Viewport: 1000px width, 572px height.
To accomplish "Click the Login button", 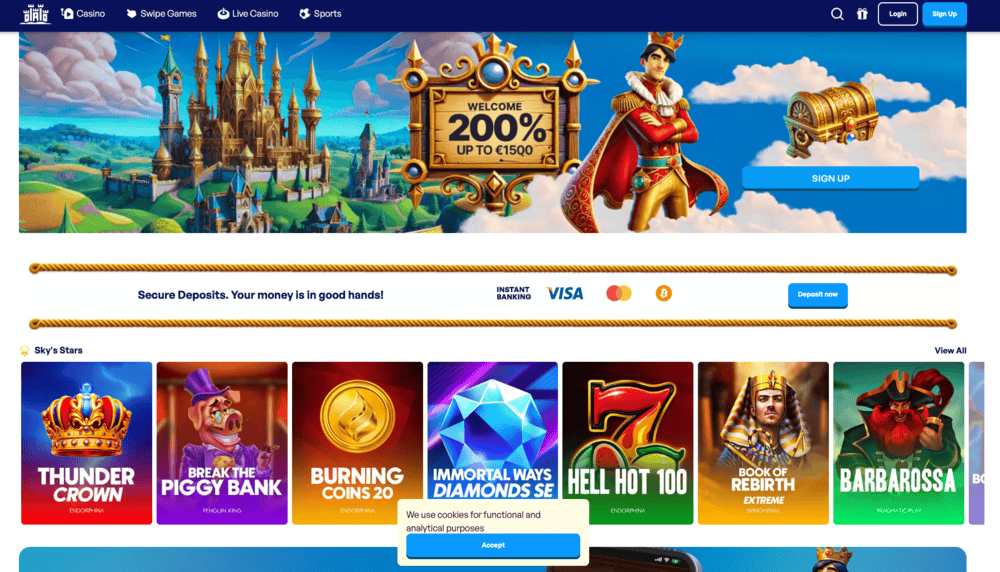I will pyautogui.click(x=897, y=14).
